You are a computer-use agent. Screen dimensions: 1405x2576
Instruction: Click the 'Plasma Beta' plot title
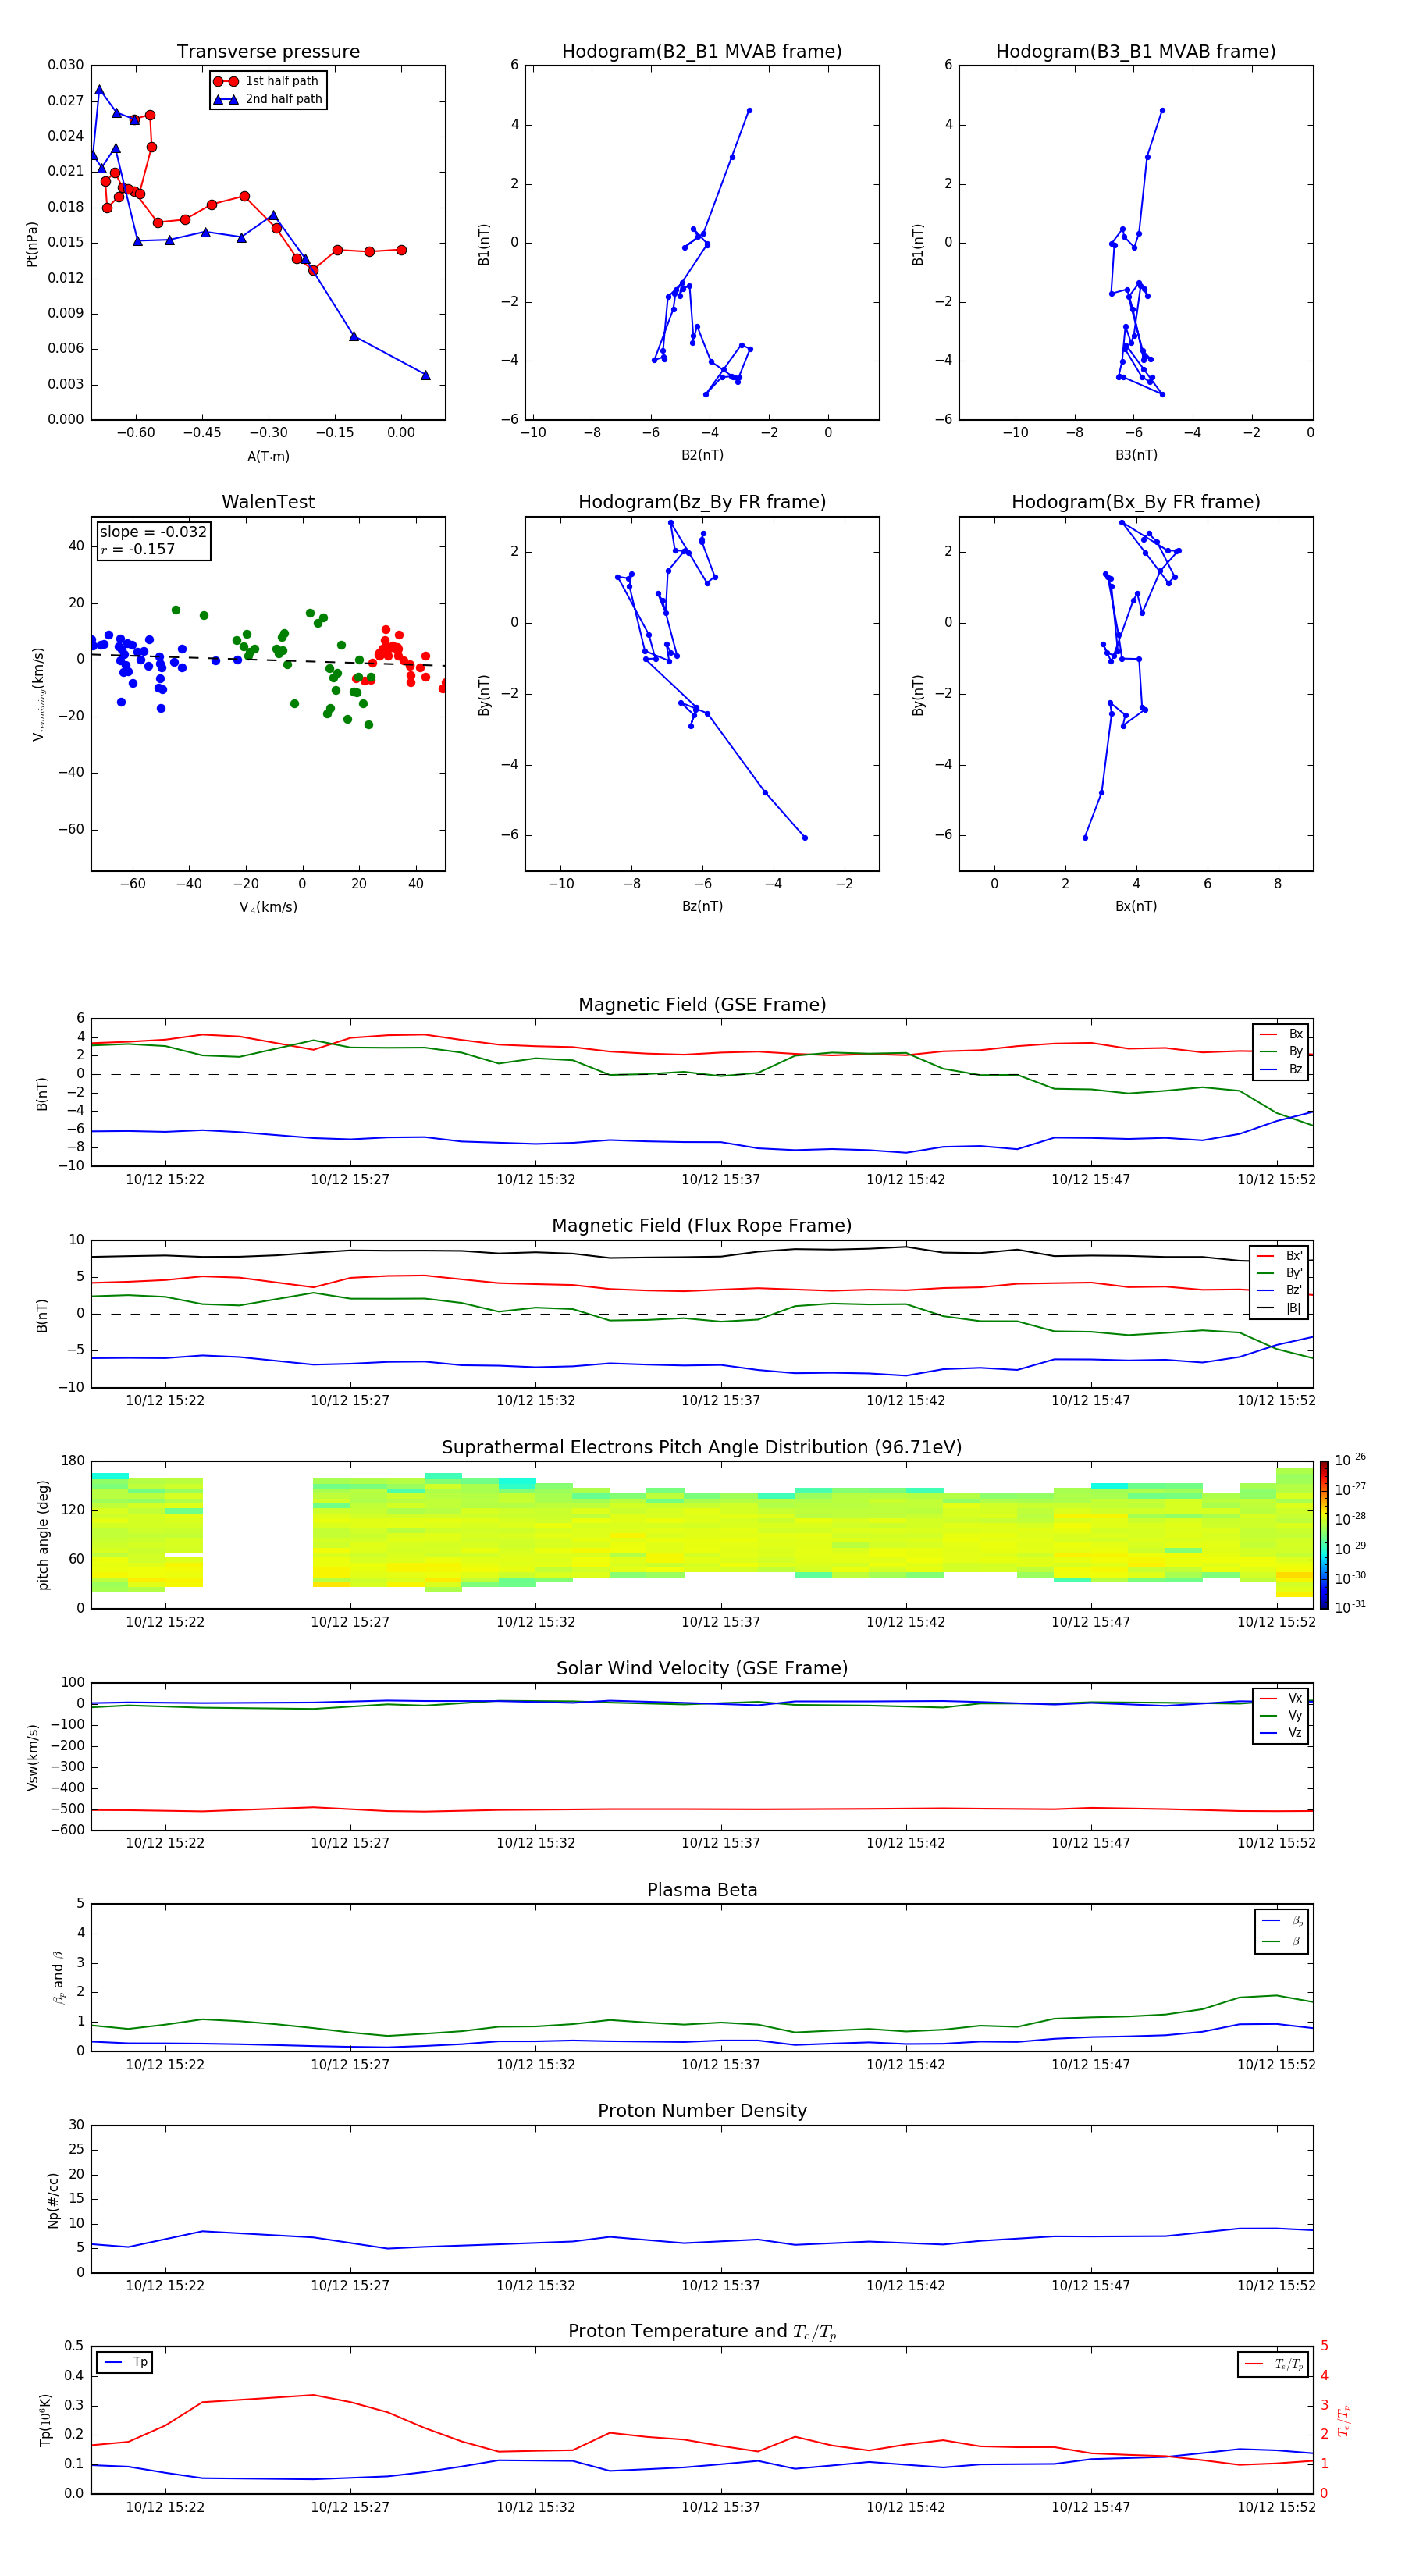coord(702,1891)
